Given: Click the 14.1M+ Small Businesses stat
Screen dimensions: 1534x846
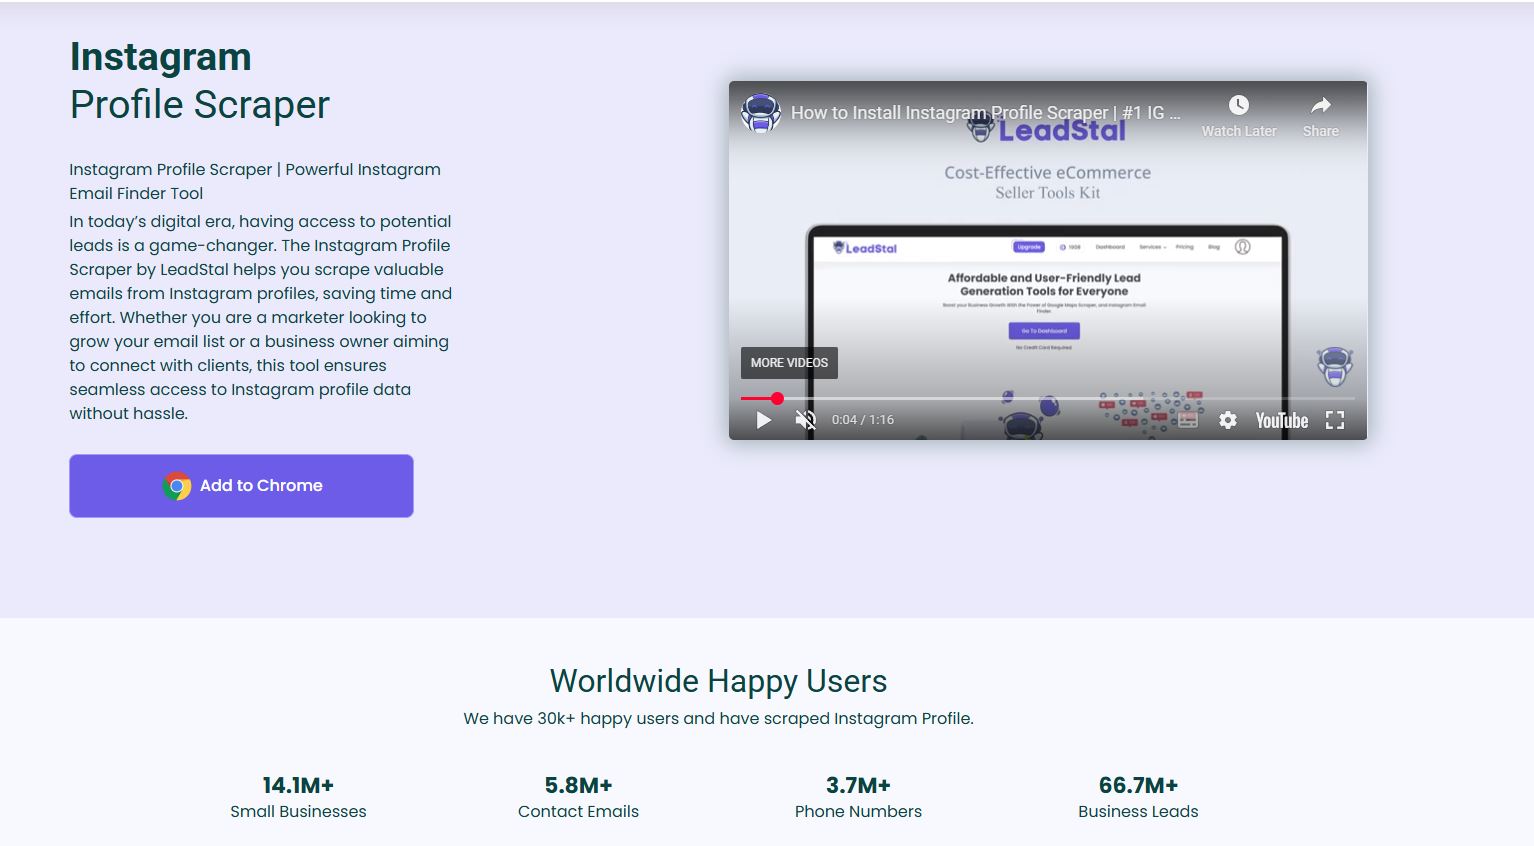Looking at the screenshot, I should pos(298,797).
